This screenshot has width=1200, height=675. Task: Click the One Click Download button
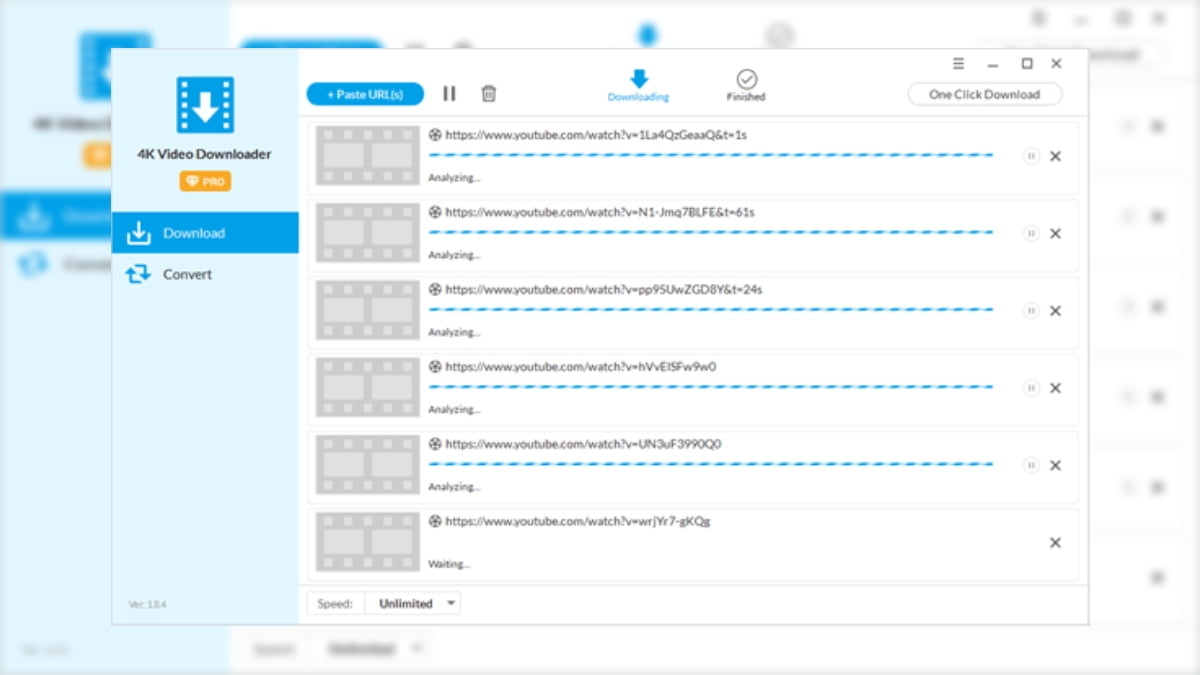pyautogui.click(x=985, y=93)
